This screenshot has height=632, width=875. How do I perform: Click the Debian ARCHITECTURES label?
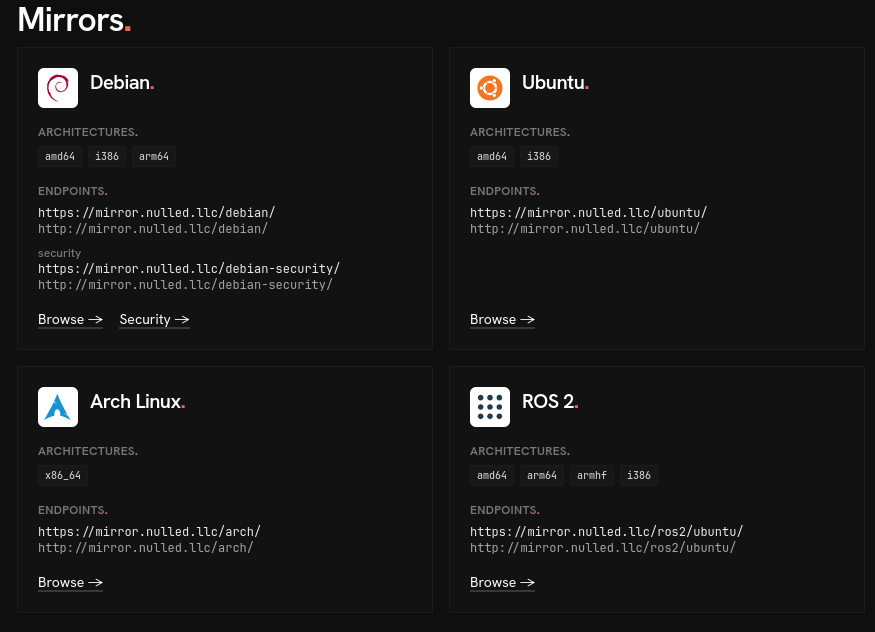click(88, 132)
